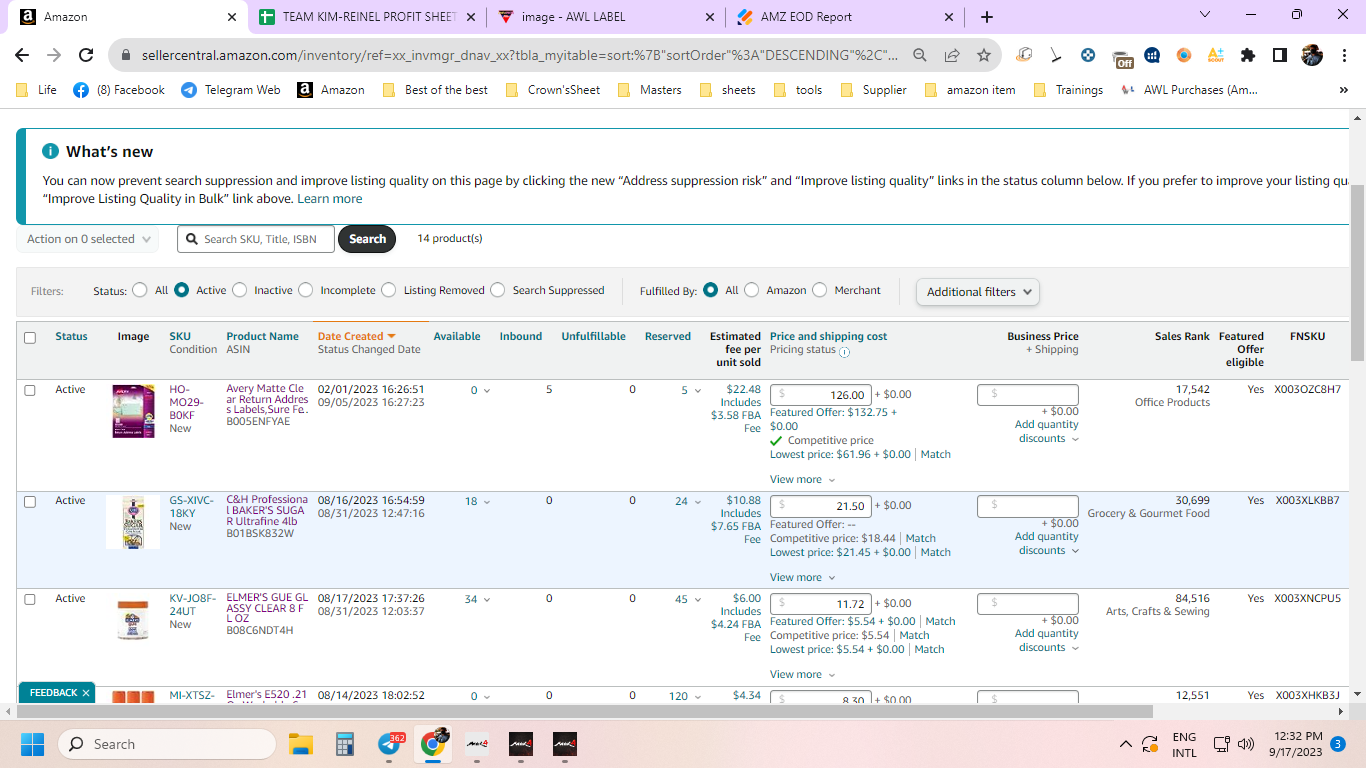Select the Listing Removed radio button
The width and height of the screenshot is (1366, 768).
pos(388,290)
